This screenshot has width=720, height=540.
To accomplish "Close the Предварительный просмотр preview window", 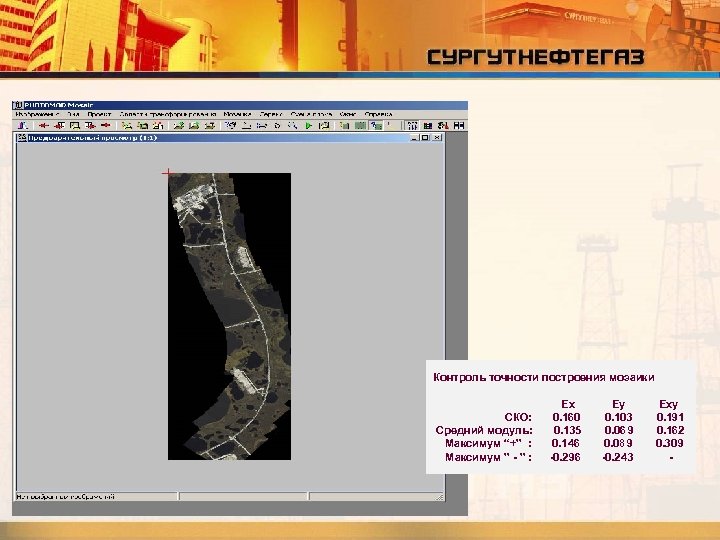I will pyautogui.click(x=437, y=137).
